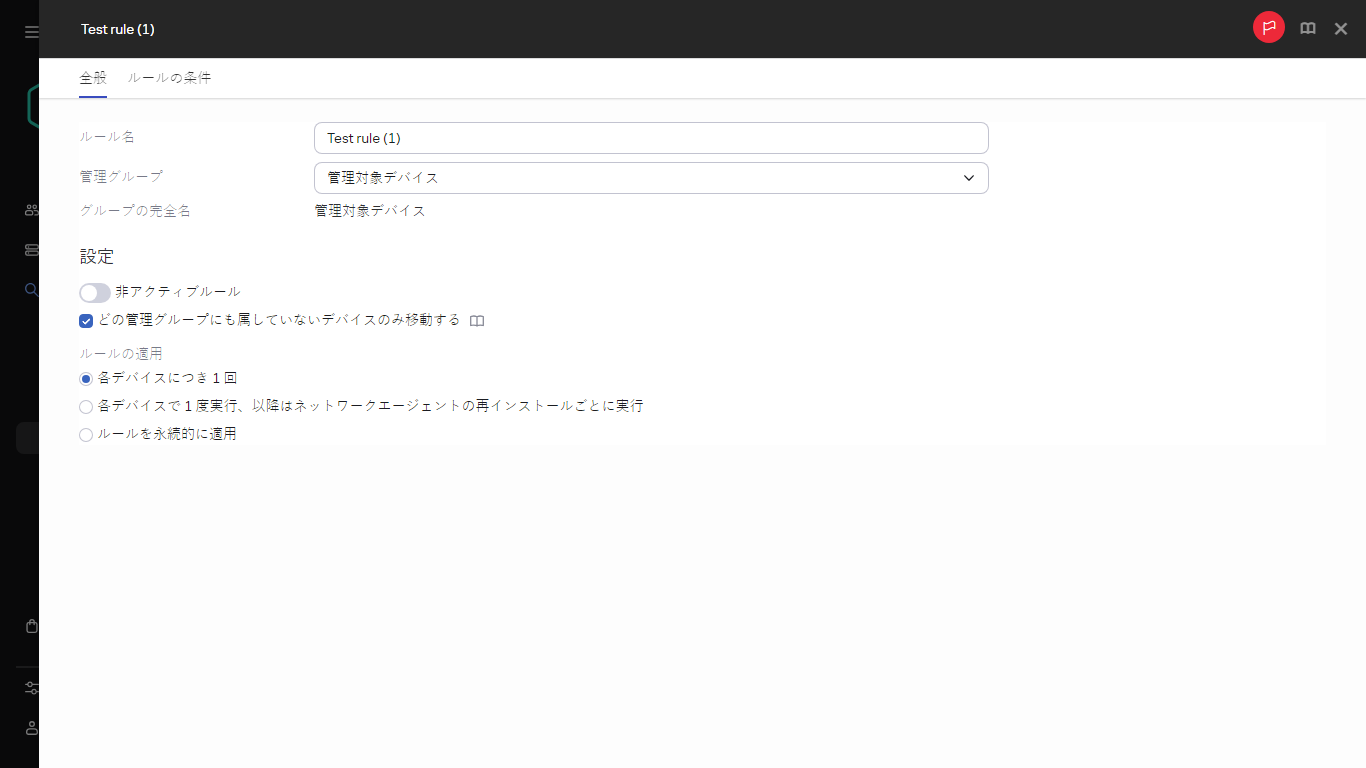Open the user management sidebar icon
This screenshot has width=1366, height=768.
(30, 209)
